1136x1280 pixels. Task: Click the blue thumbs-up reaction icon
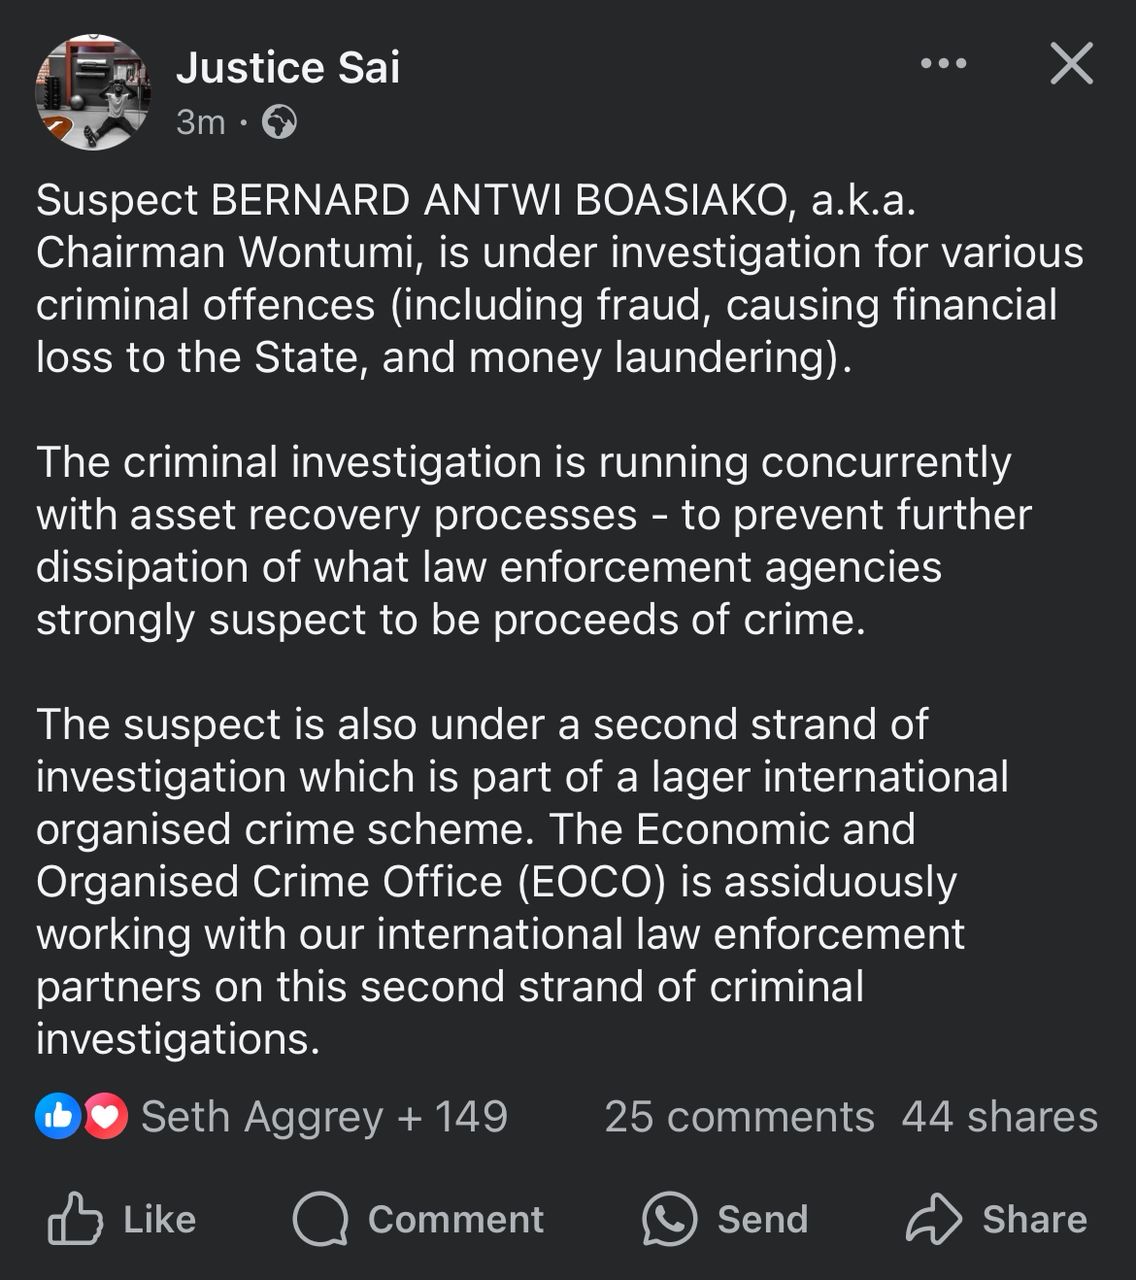[58, 1116]
